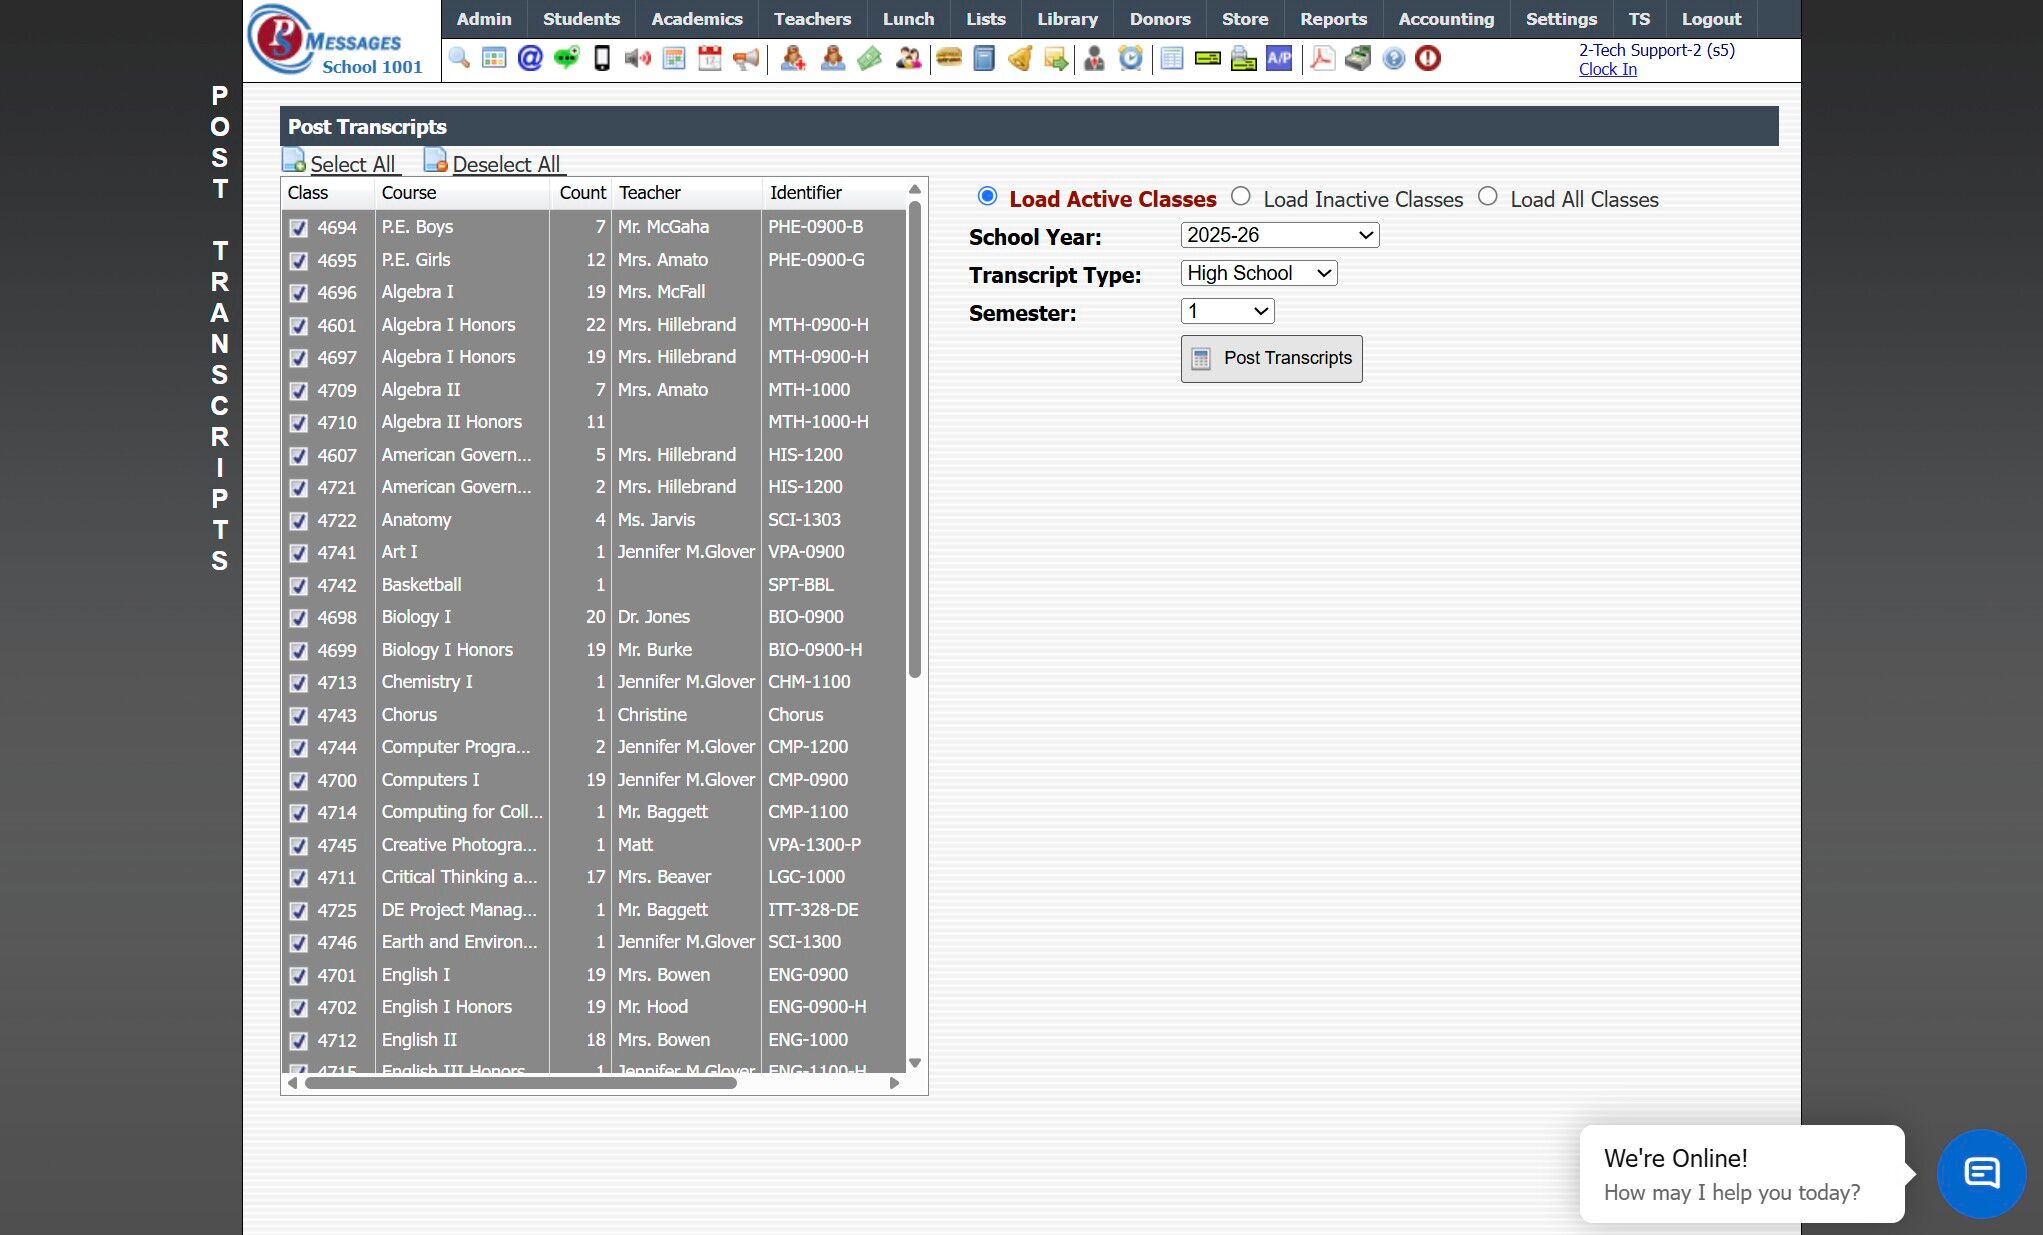Open the email @ icon
2043x1235 pixels.
530,58
